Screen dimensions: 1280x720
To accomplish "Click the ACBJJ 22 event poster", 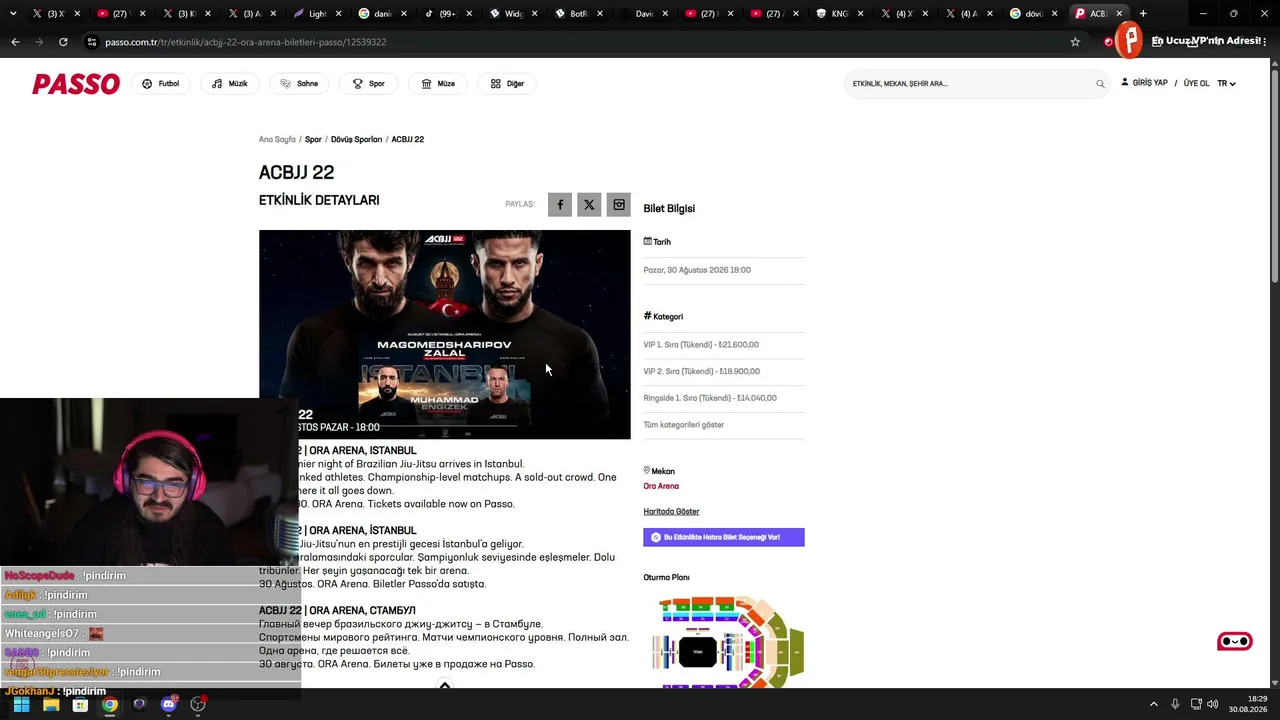I will [445, 334].
